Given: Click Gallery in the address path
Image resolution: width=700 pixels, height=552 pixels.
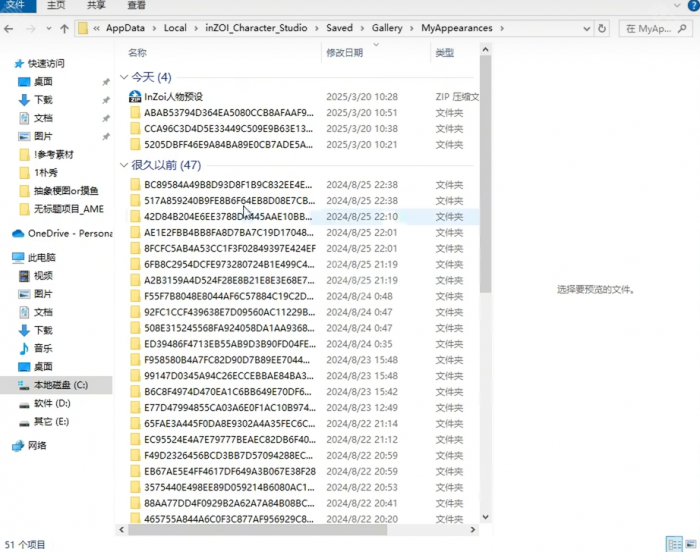Looking at the screenshot, I should tap(387, 28).
